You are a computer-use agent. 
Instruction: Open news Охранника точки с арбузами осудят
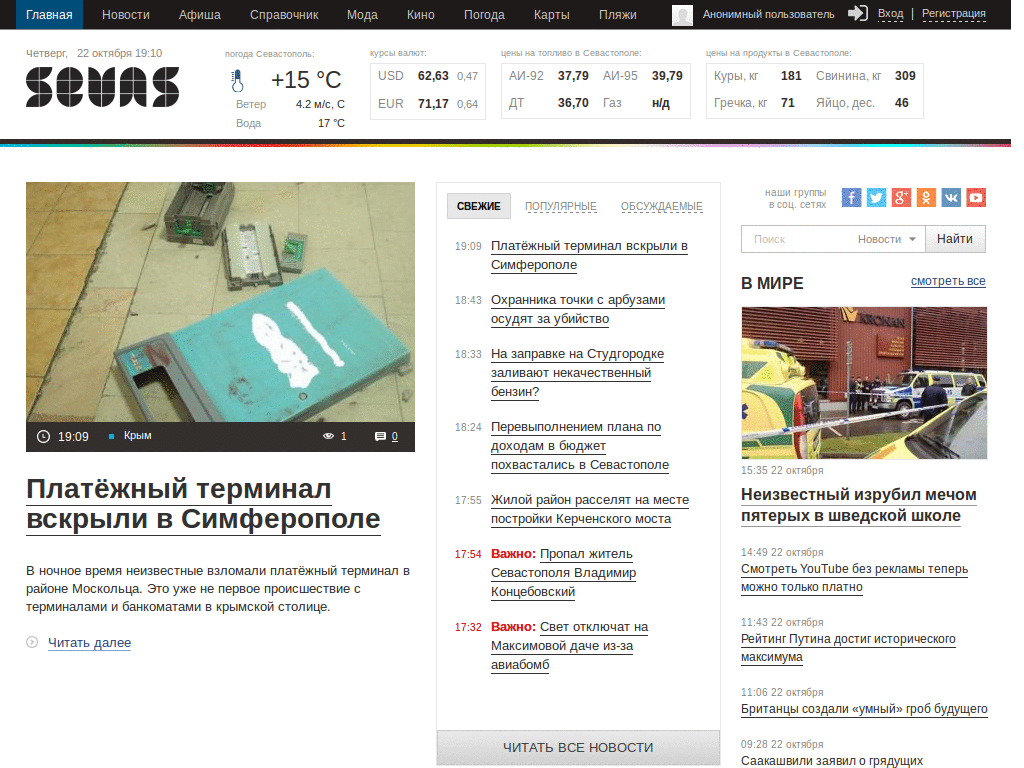(x=578, y=310)
